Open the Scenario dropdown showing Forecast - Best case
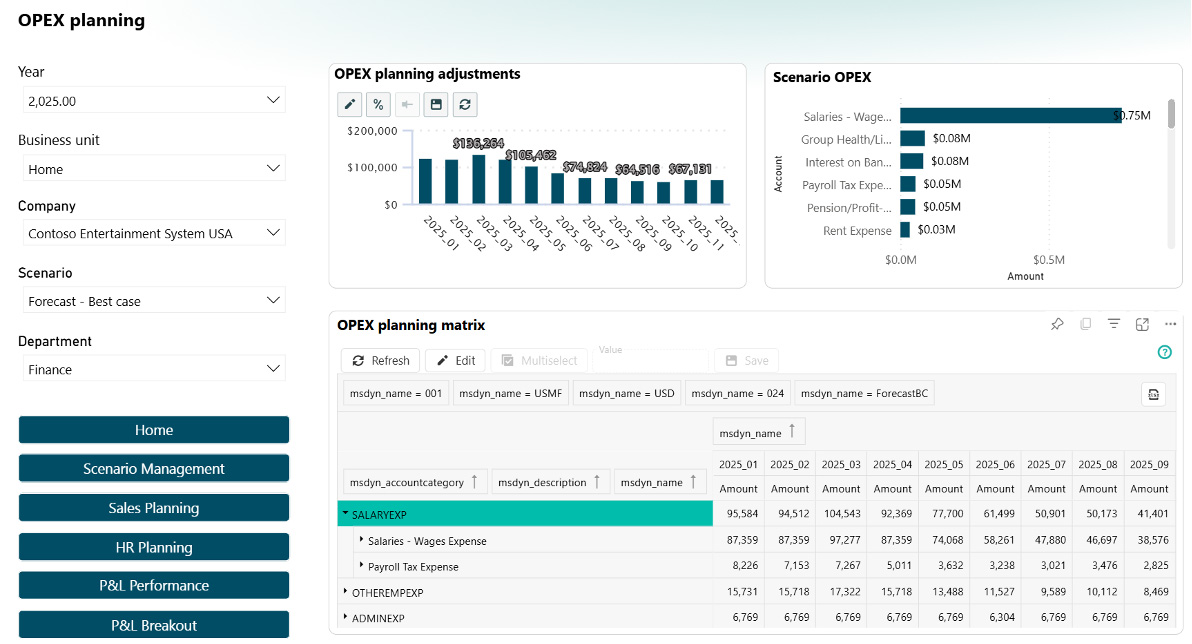Screen dimensions: 1192x644 pos(153,301)
